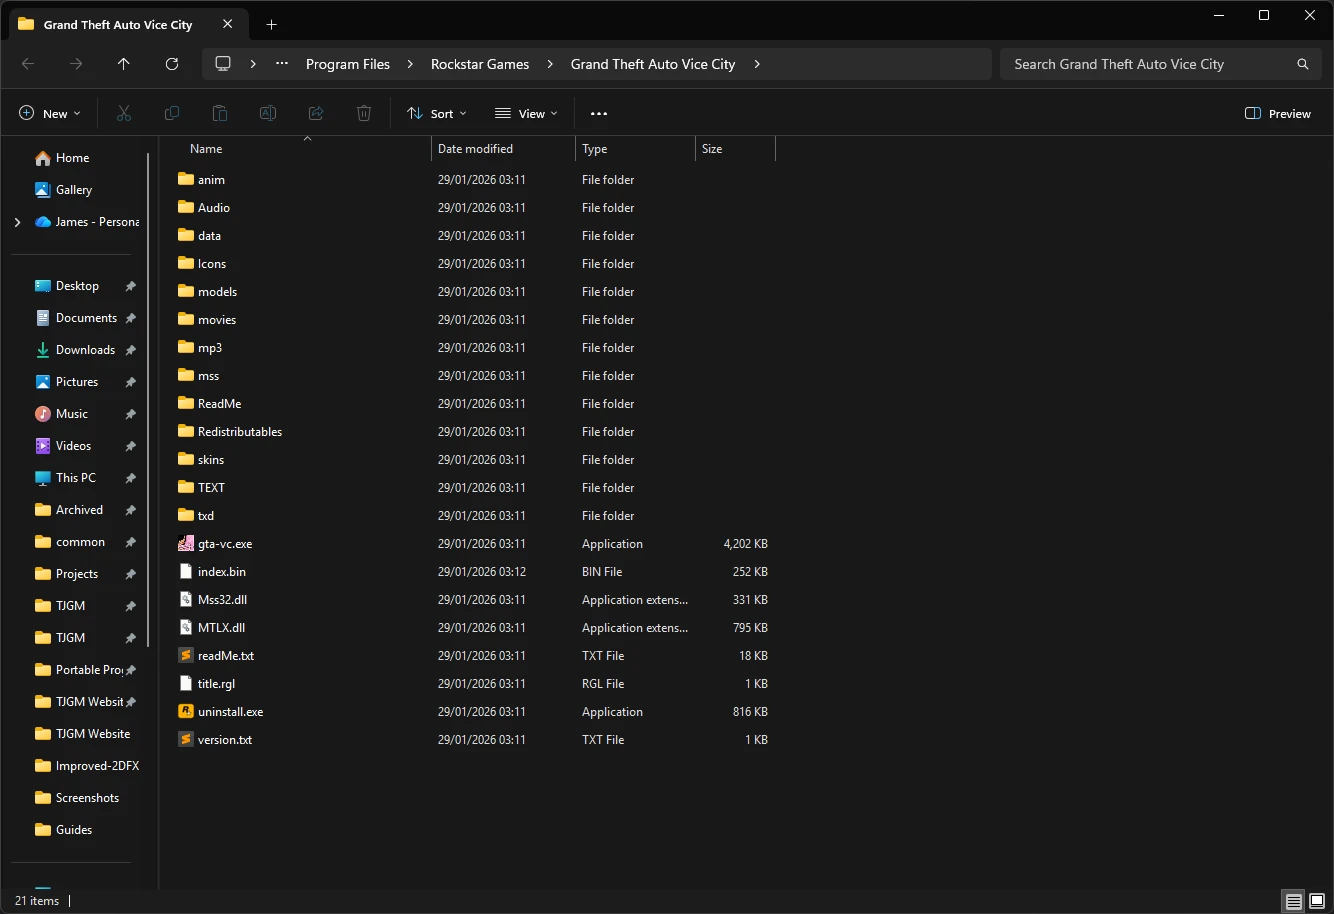The width and height of the screenshot is (1334, 914).
Task: Click the Cut icon in the toolbar
Action: pos(123,113)
